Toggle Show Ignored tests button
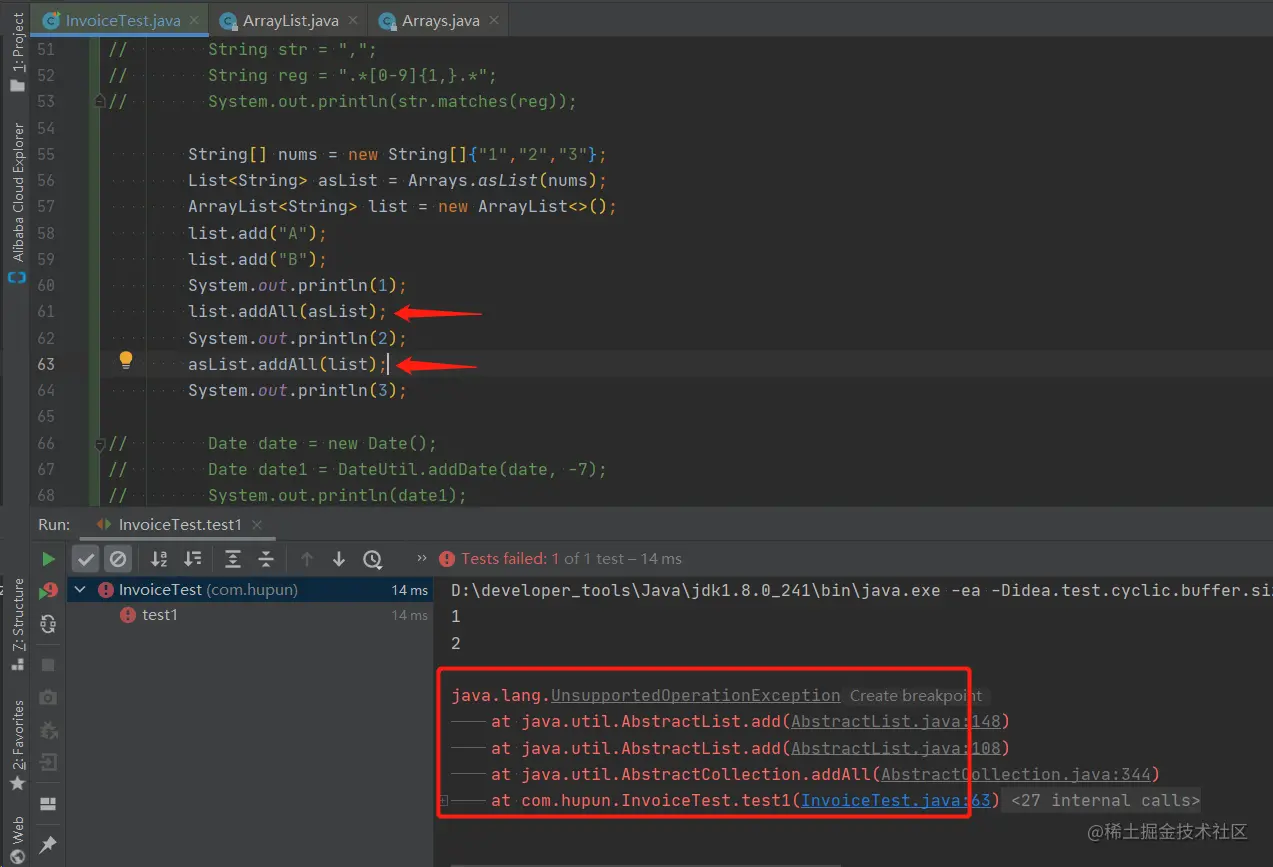 point(118,559)
